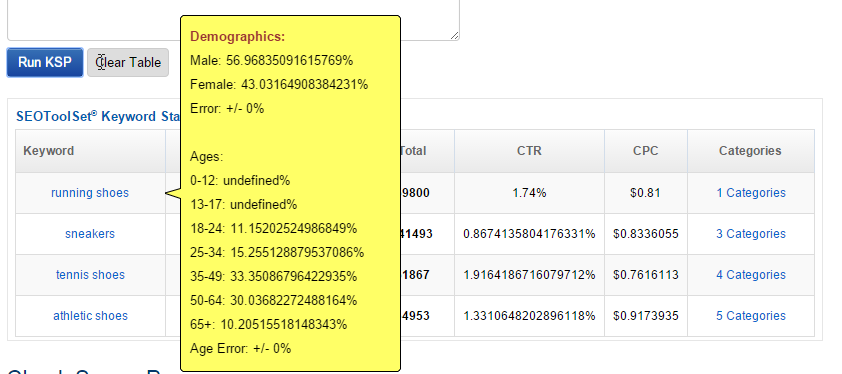Click the 25-34 age percentage line
The width and height of the screenshot is (842, 374).
point(277,253)
